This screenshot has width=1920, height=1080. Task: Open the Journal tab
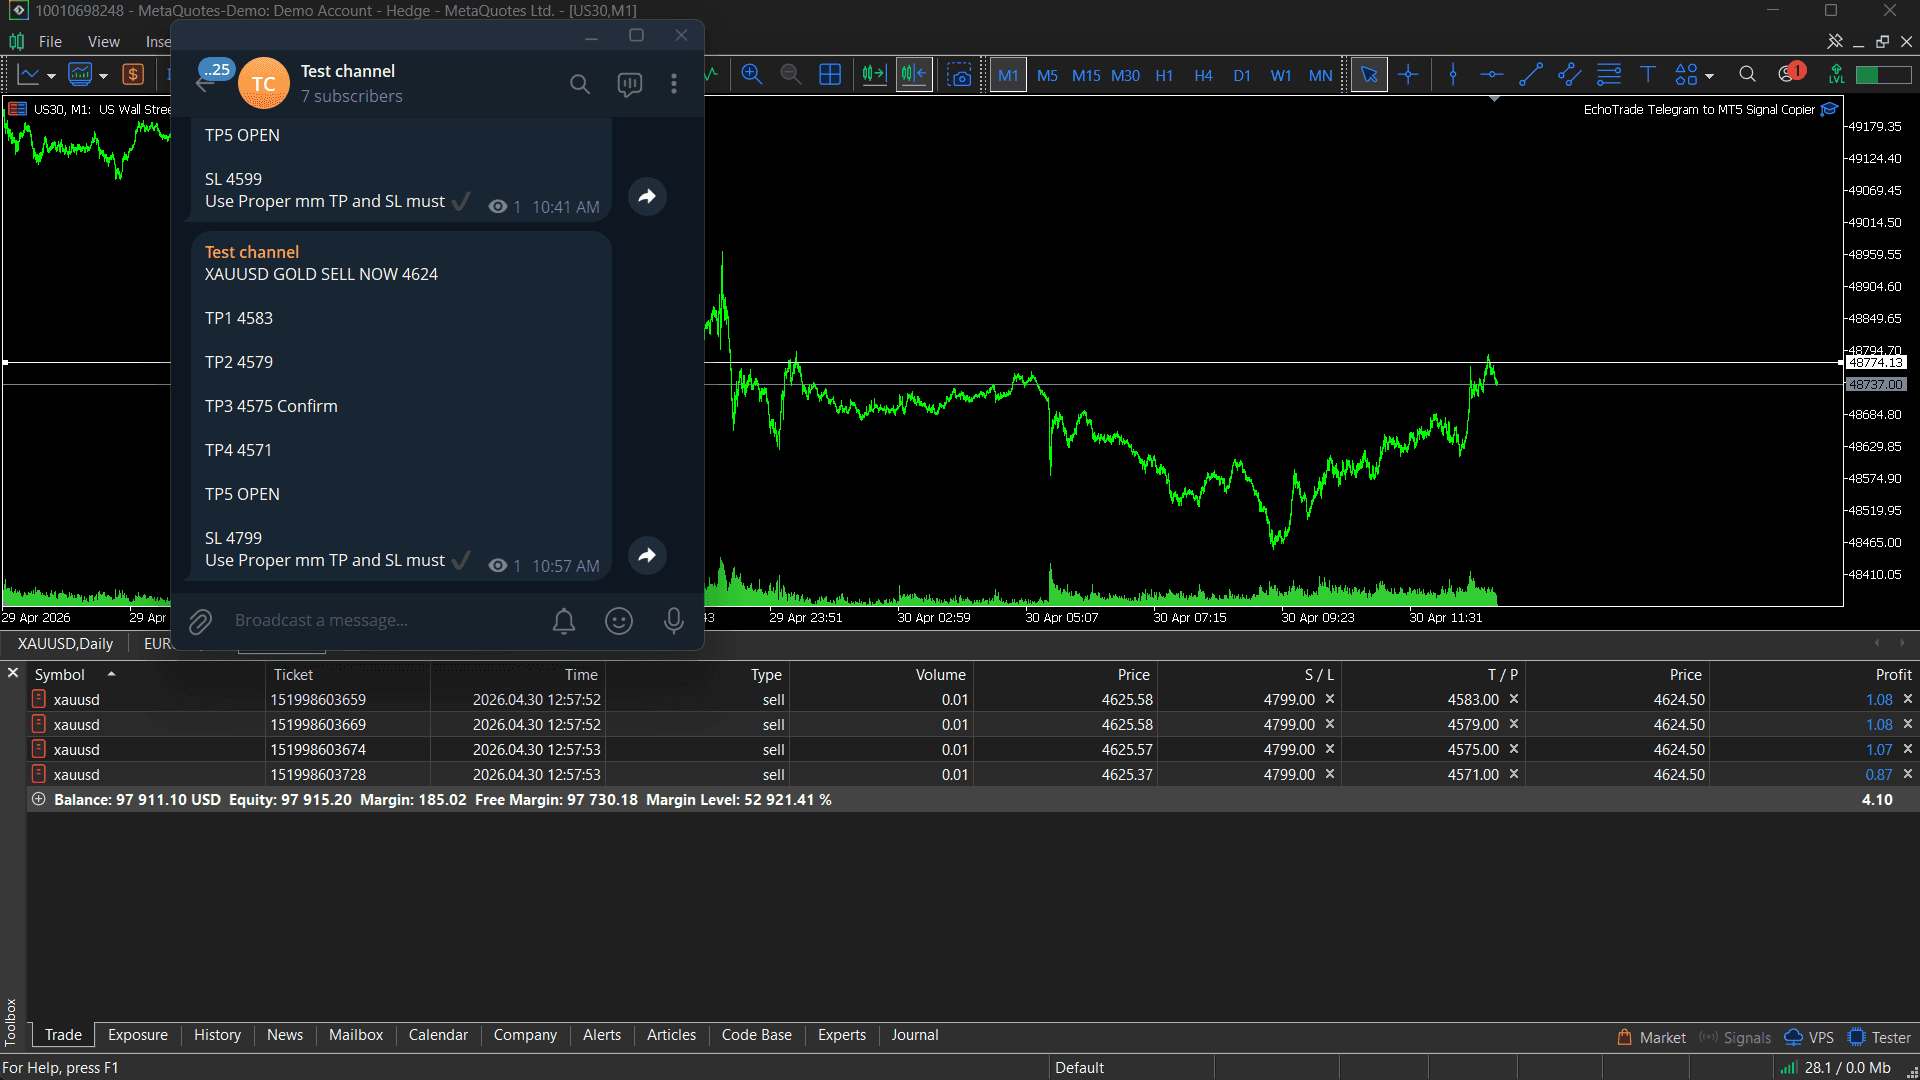click(915, 1035)
